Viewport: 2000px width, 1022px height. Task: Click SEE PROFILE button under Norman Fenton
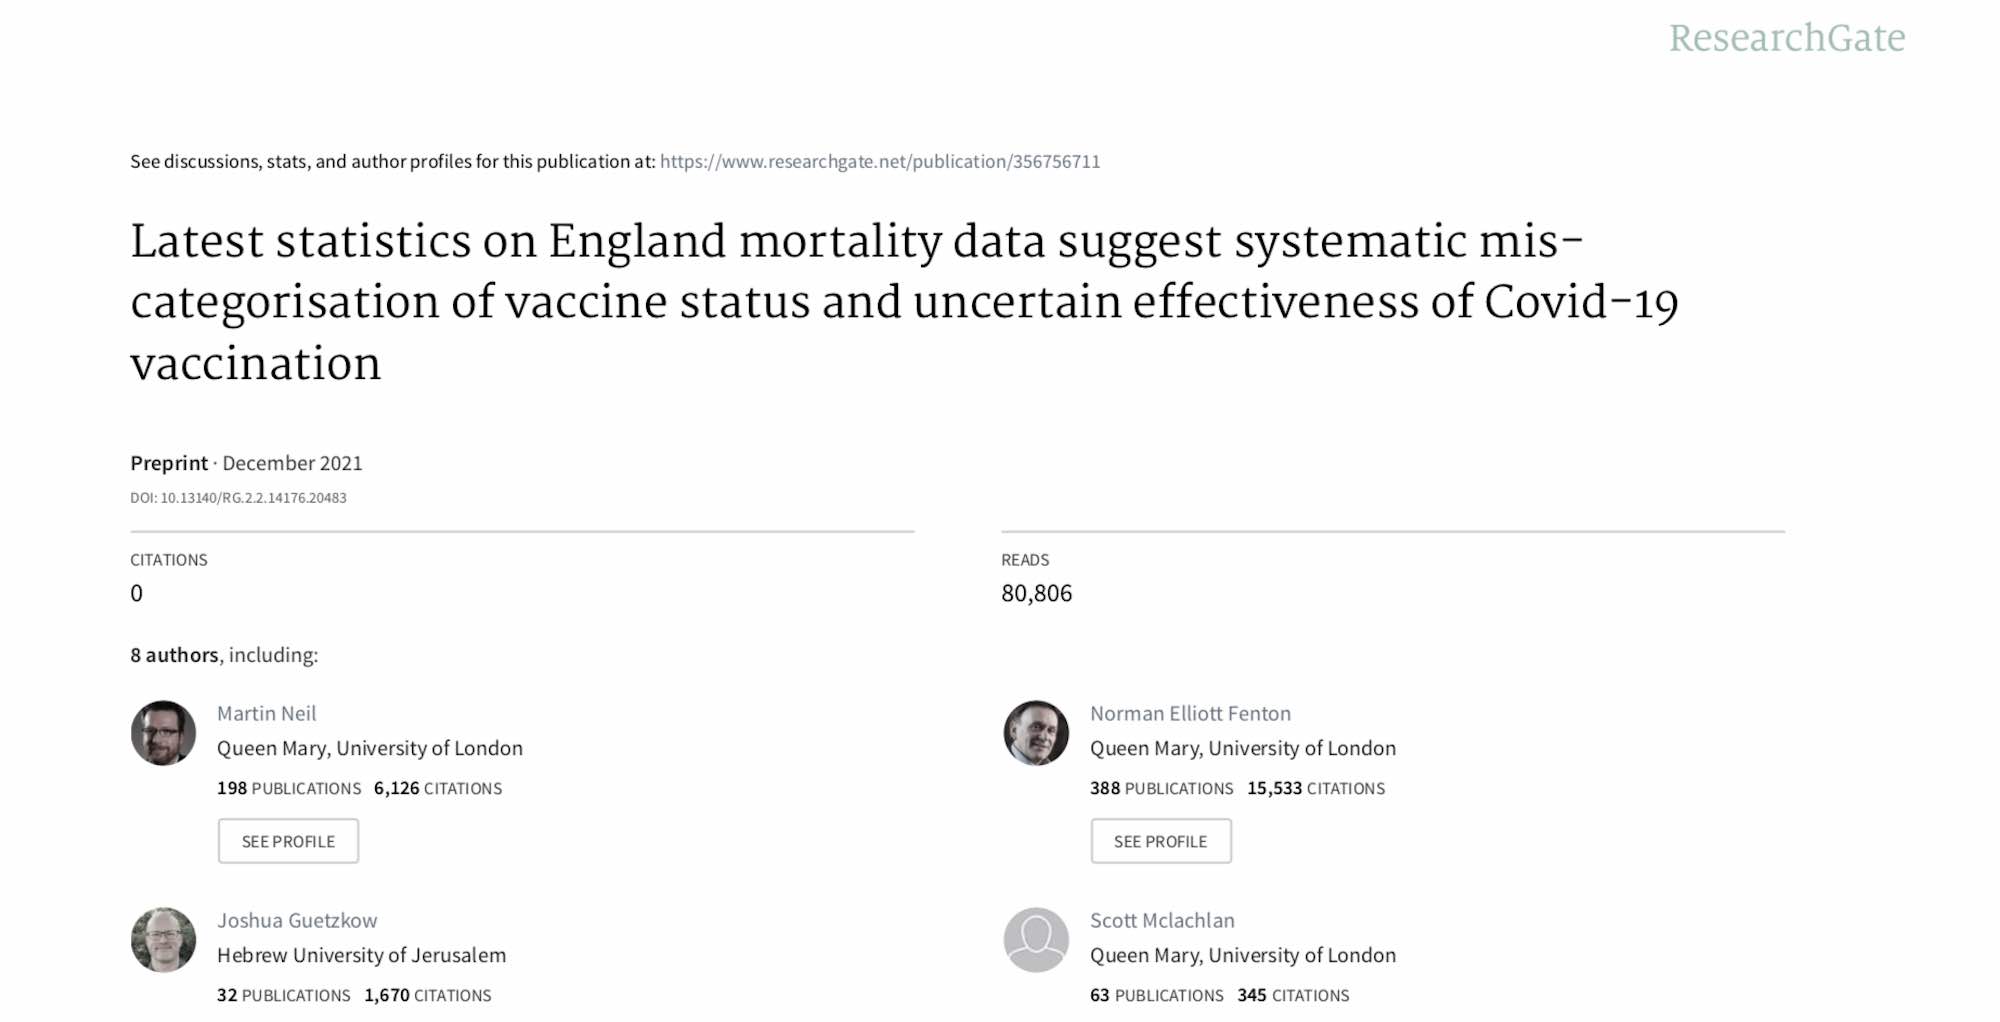(1161, 841)
